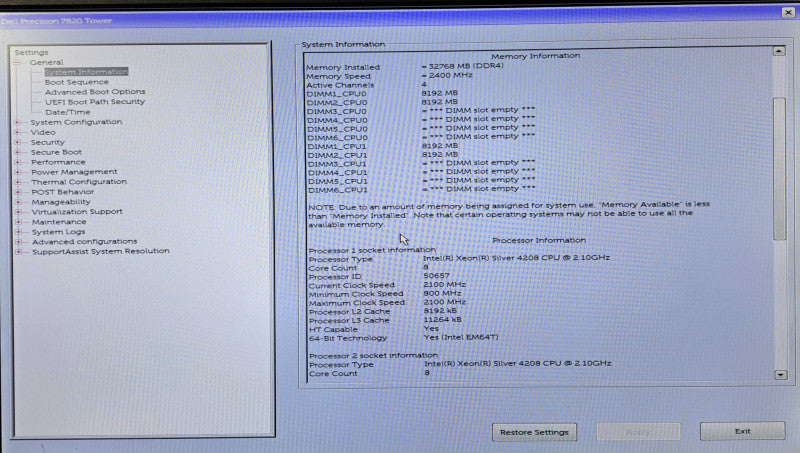Open Date/Time settings
Image resolution: width=800 pixels, height=453 pixels.
[67, 112]
